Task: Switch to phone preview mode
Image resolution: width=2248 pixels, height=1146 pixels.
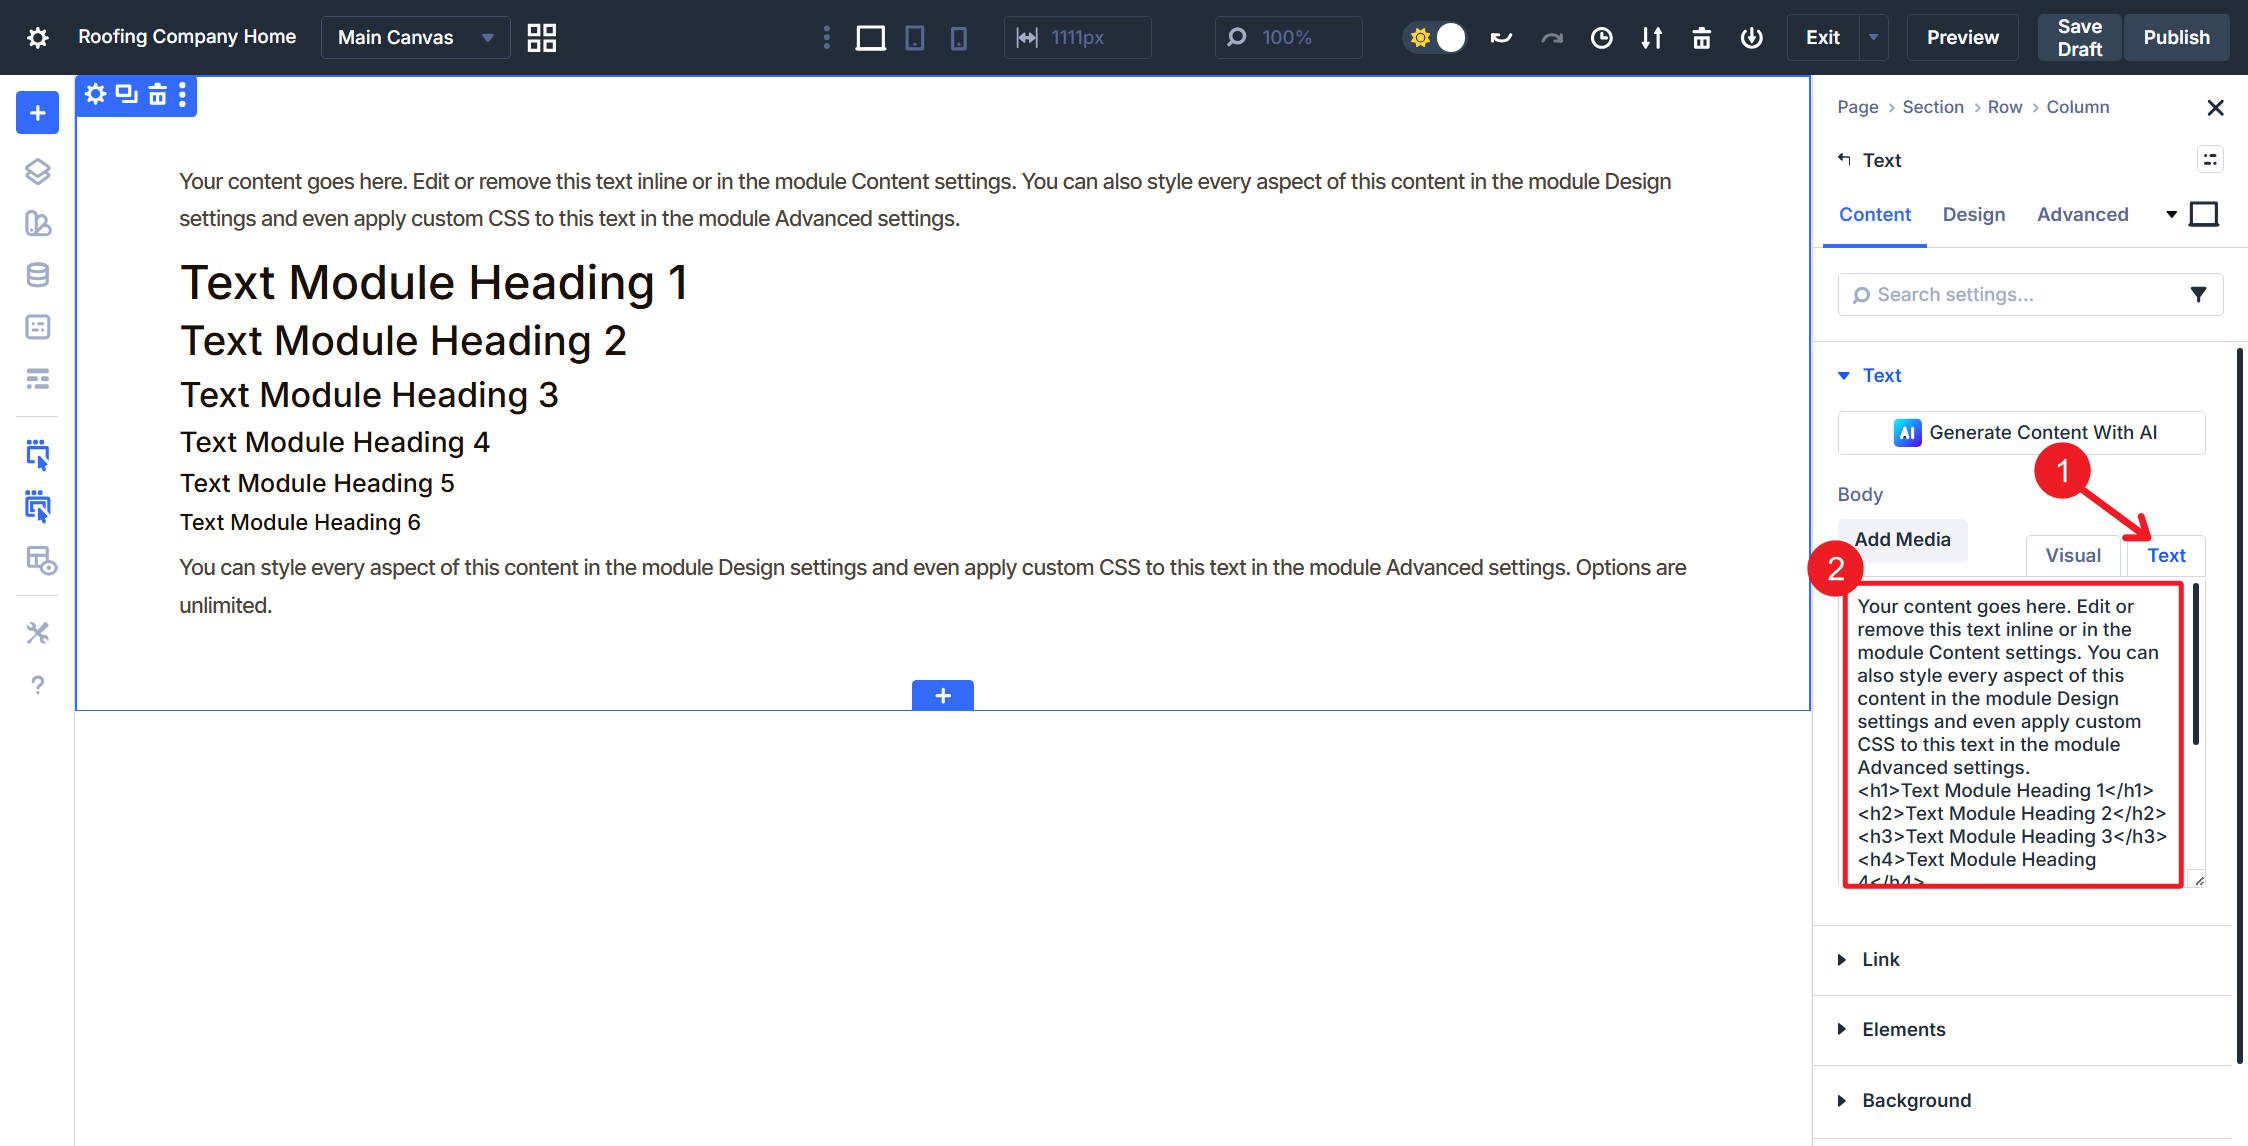Action: [x=959, y=38]
